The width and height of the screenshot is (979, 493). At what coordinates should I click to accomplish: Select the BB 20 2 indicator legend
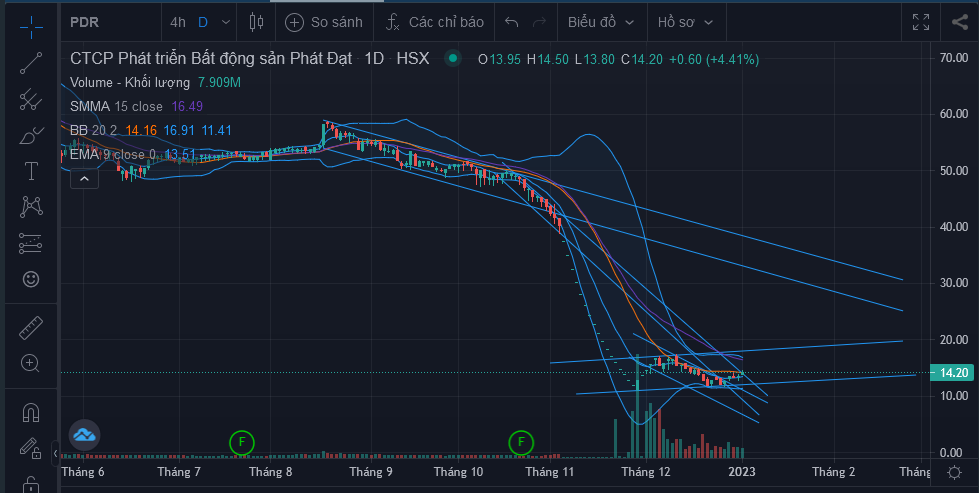click(x=94, y=130)
